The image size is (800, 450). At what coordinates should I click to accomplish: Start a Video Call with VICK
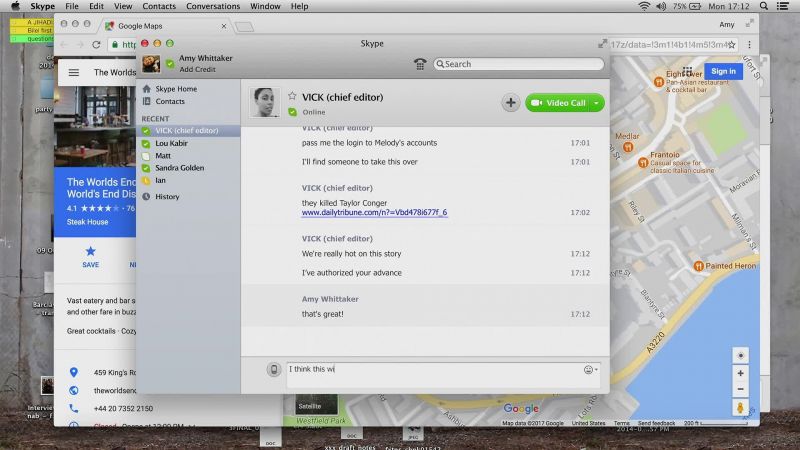coord(558,103)
